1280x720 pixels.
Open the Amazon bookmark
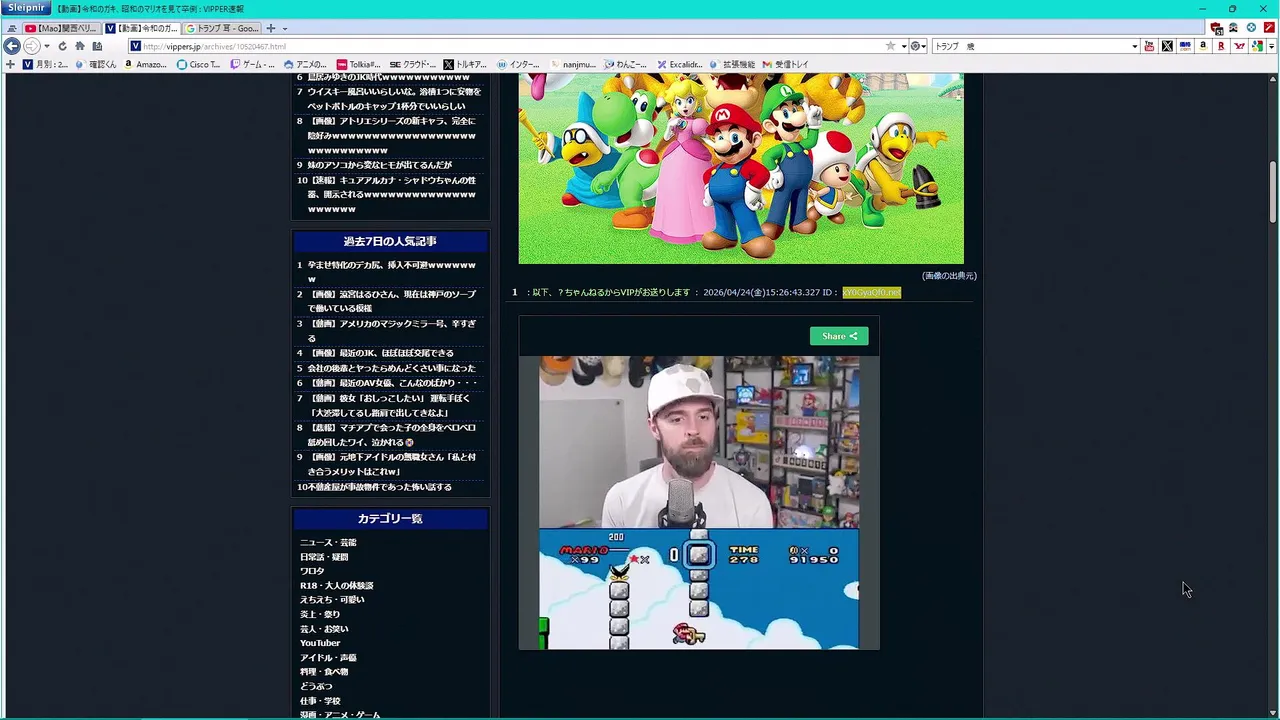(x=145, y=64)
